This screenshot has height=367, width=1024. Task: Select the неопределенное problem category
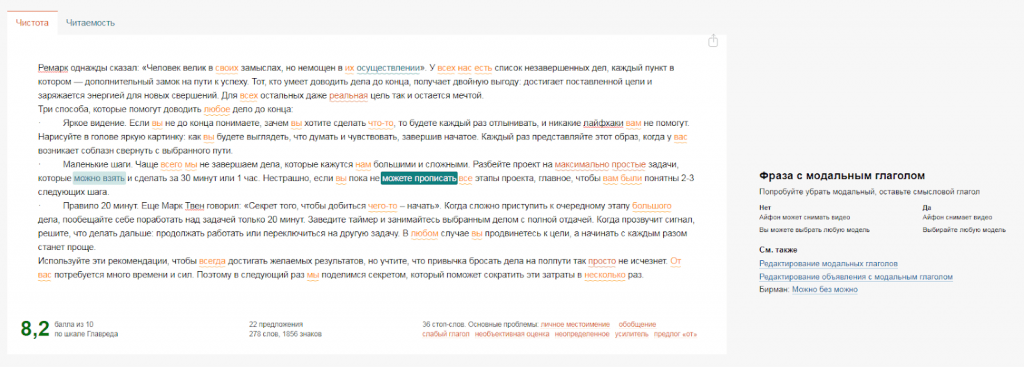tap(582, 334)
